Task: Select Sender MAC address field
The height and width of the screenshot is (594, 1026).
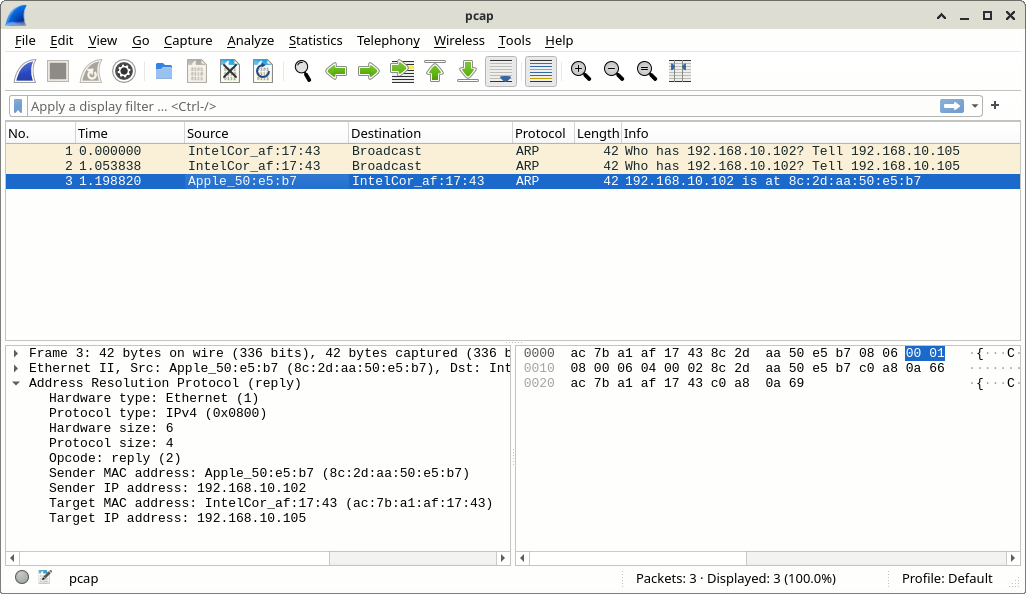Action: (x=259, y=474)
